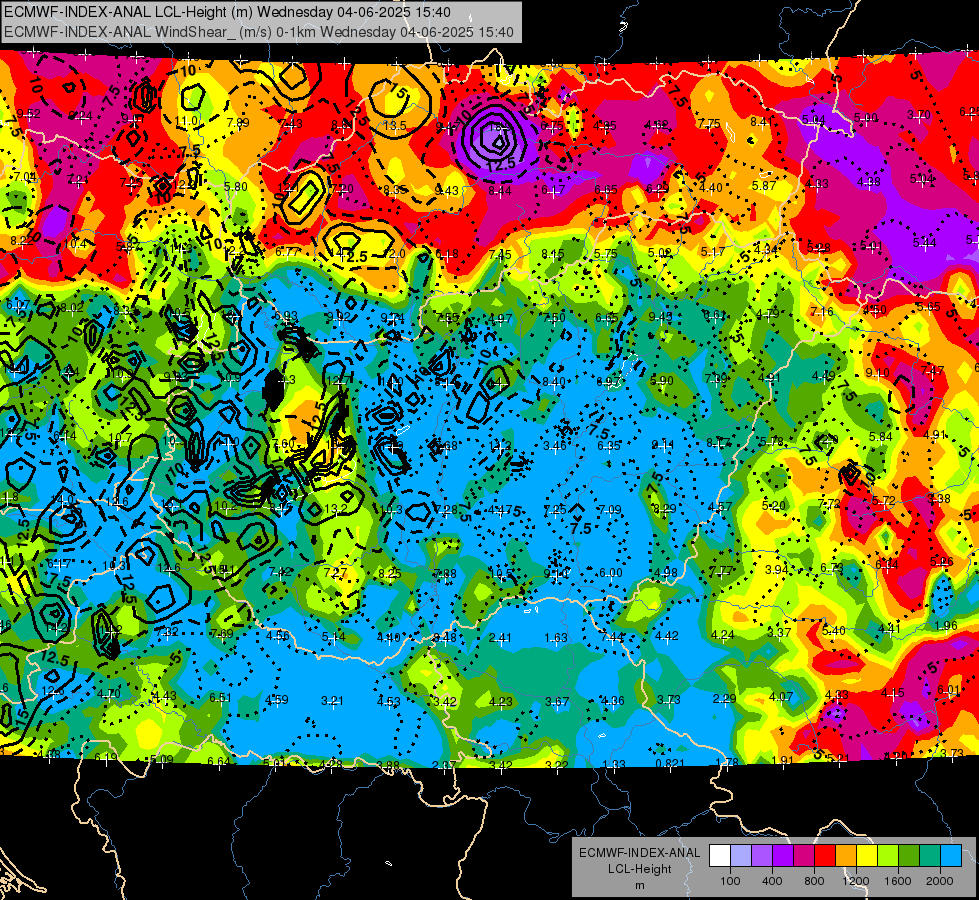The image size is (979, 900).
Task: Click the red legend color swatch
Action: 825,856
